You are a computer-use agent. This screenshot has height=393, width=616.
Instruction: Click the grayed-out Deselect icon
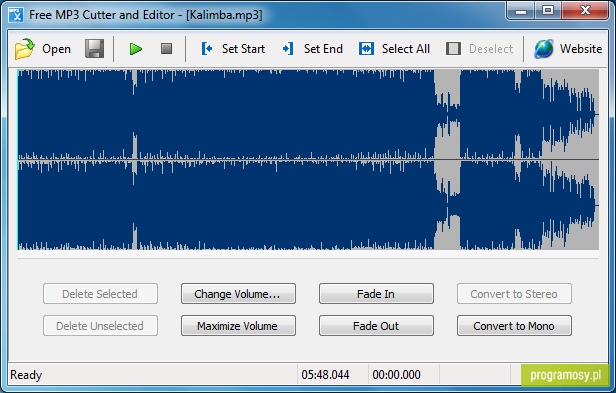point(453,49)
